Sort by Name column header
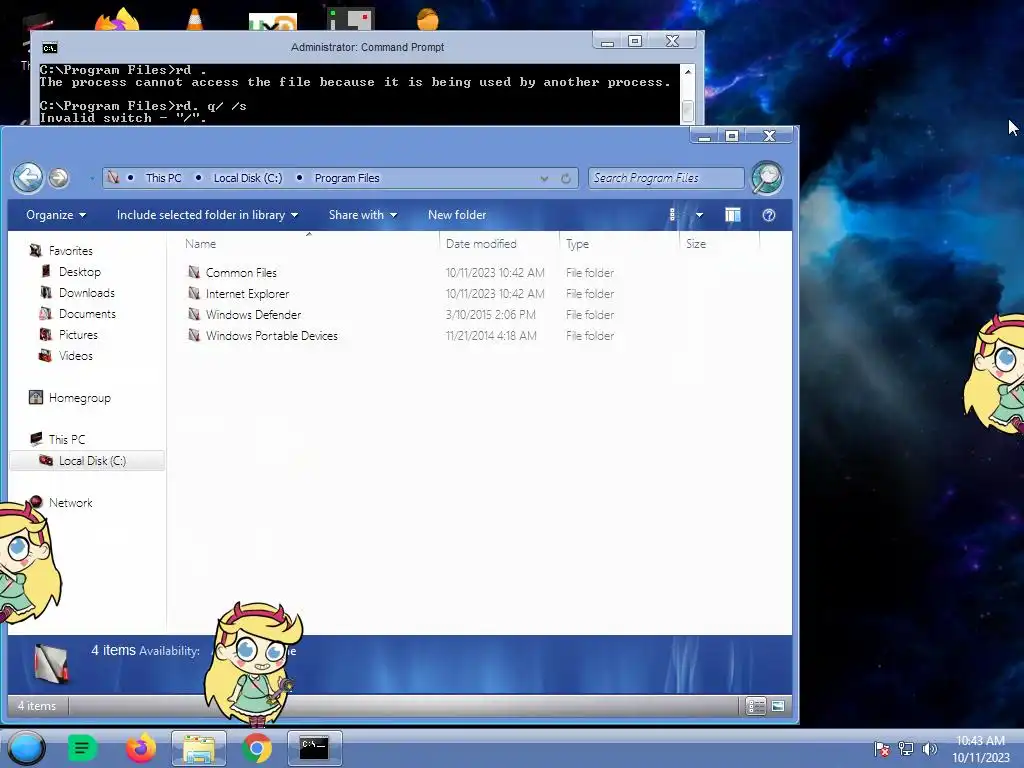 coord(309,244)
